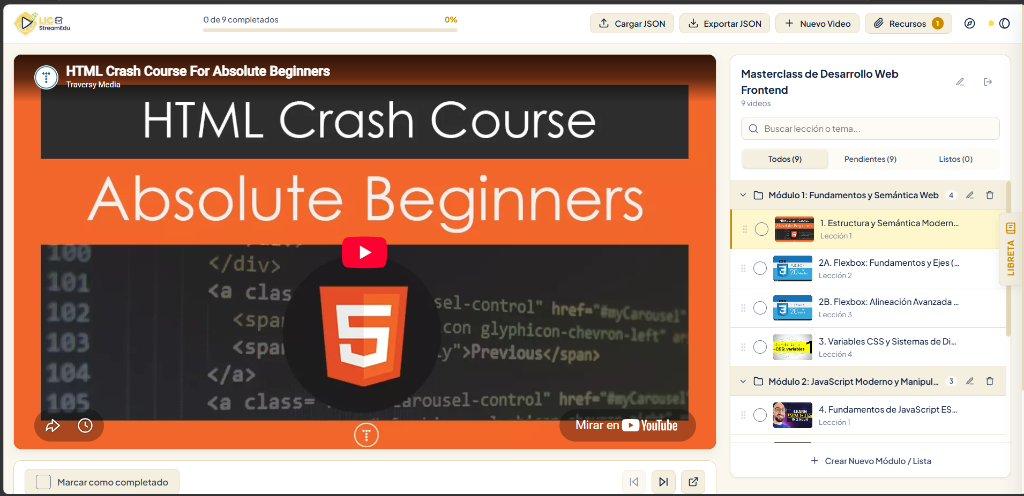
Task: Click Módulo 2: JavaScript Moderno title
Action: pyautogui.click(x=854, y=381)
